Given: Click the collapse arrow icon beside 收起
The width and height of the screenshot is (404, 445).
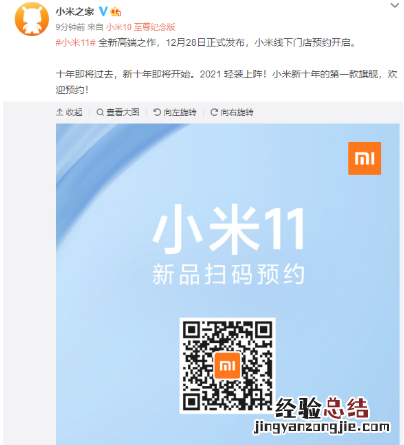Looking at the screenshot, I should click(60, 112).
